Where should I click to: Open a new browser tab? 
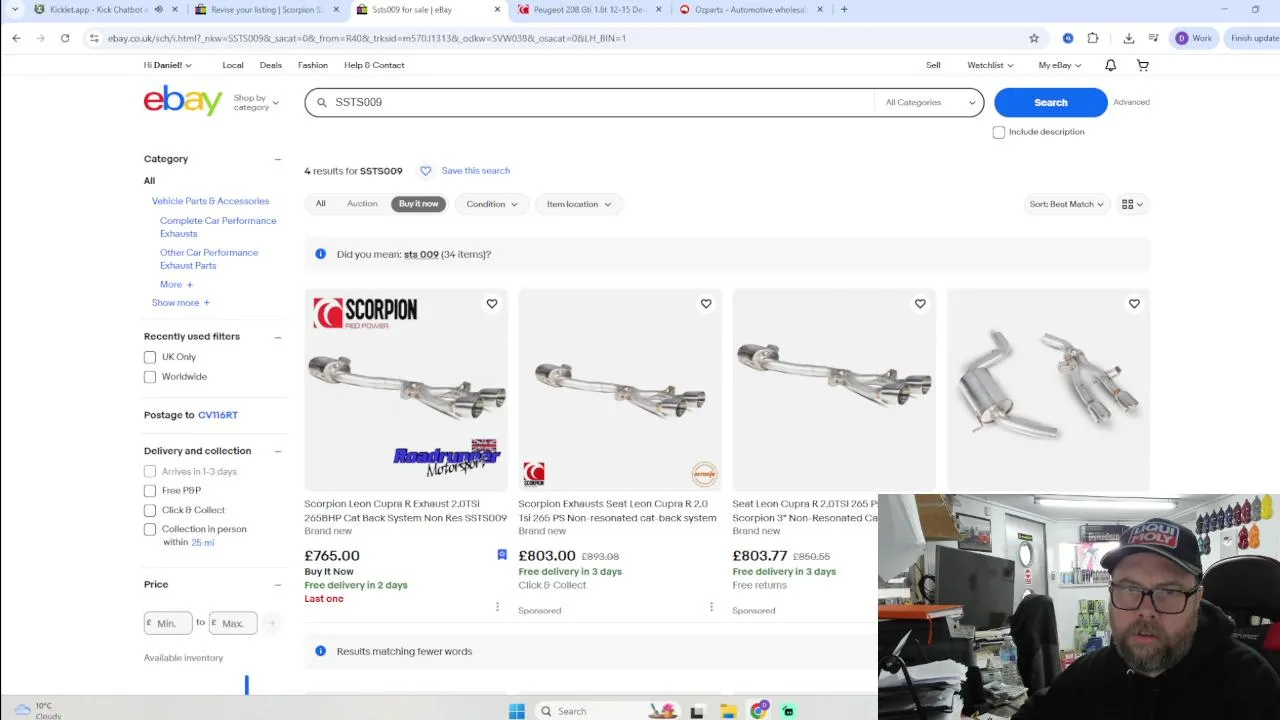[844, 10]
